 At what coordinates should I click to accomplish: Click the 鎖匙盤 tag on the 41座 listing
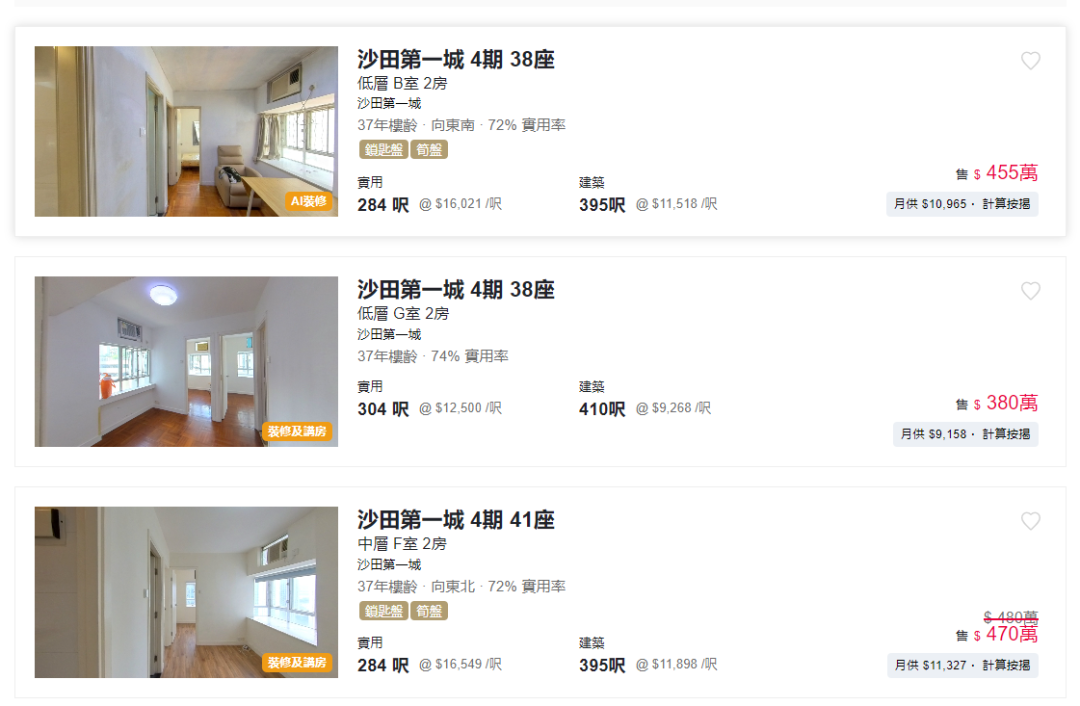pyautogui.click(x=384, y=611)
